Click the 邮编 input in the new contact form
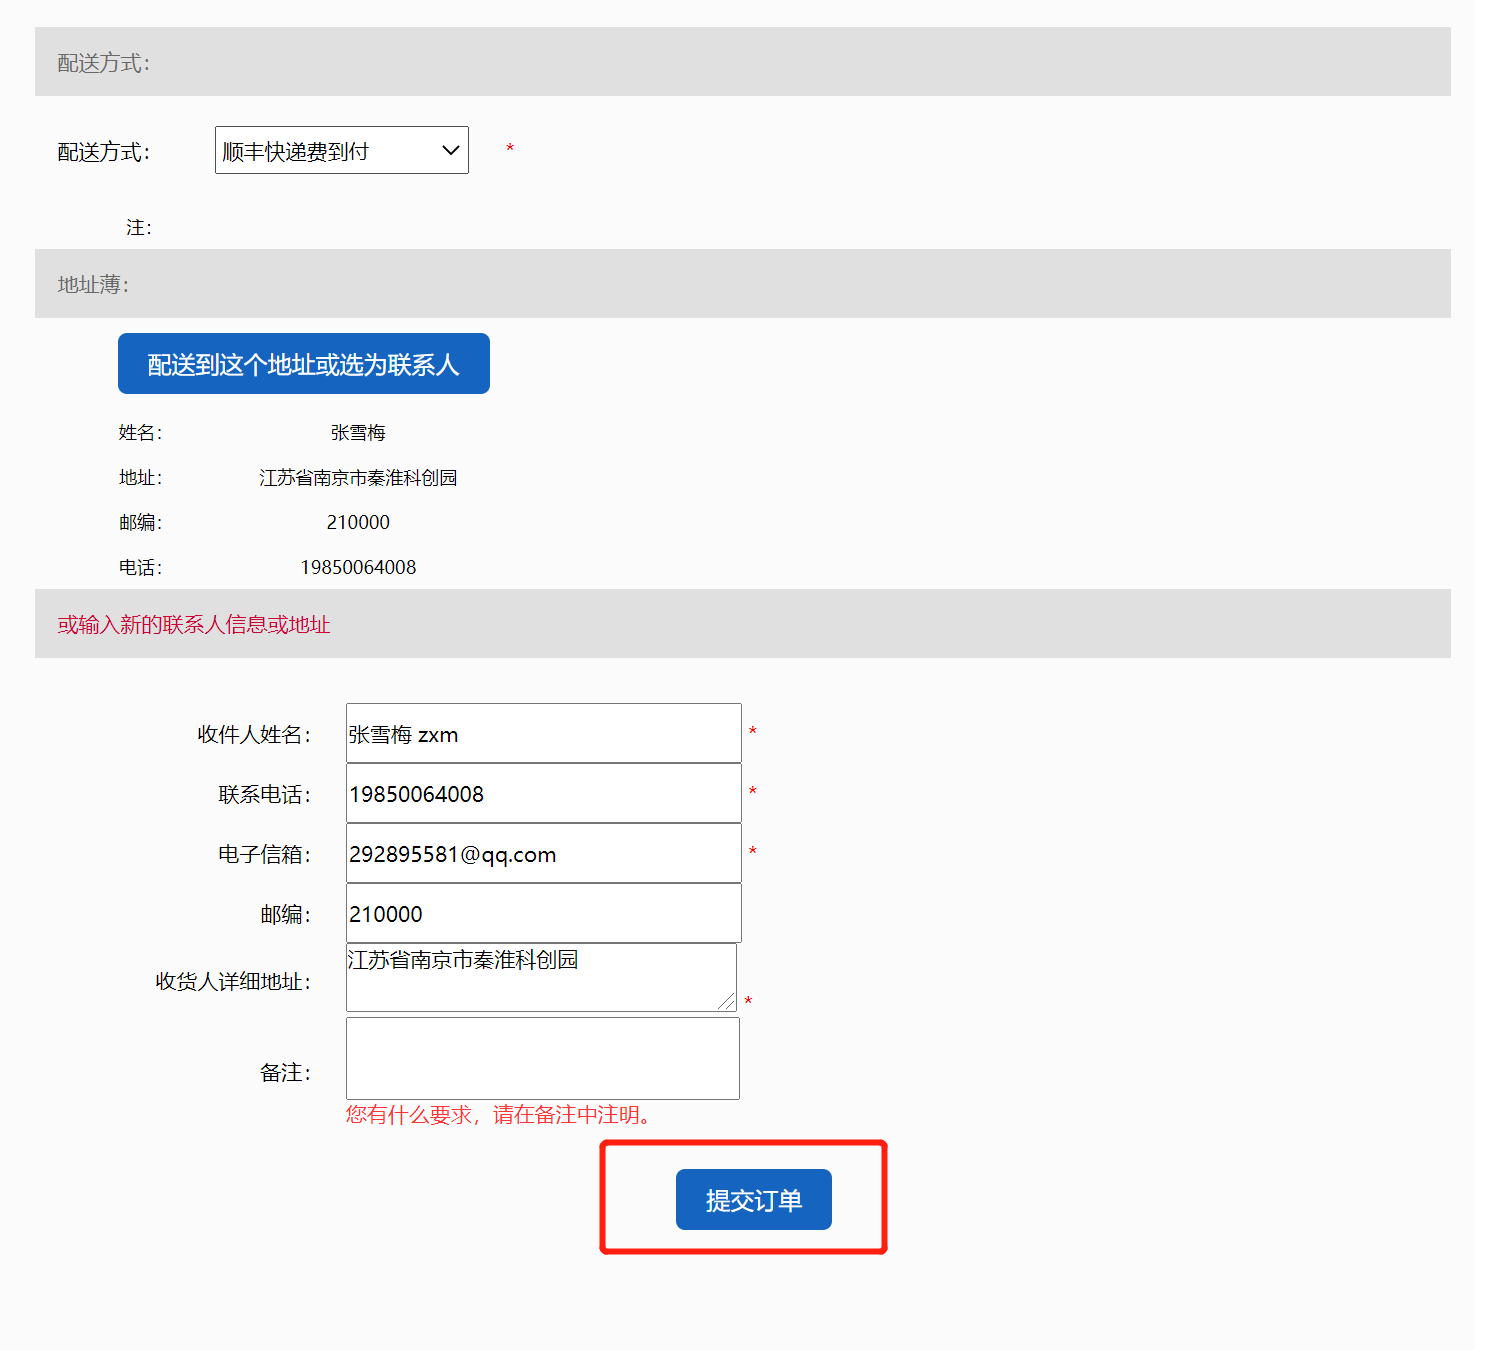This screenshot has height=1350, width=1503. [543, 914]
